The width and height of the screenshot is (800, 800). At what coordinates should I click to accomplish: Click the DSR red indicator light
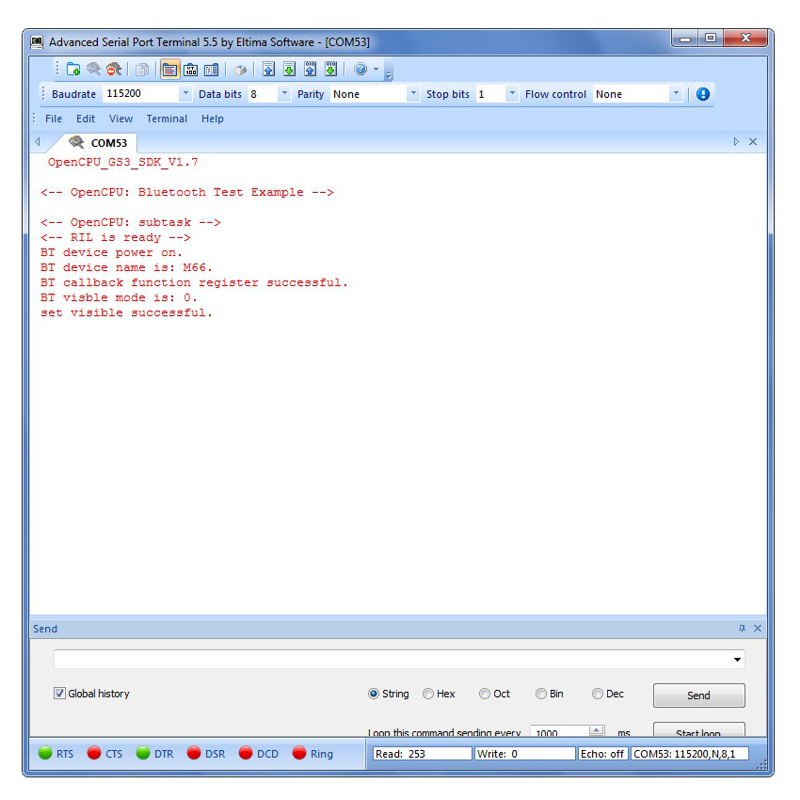(x=194, y=753)
